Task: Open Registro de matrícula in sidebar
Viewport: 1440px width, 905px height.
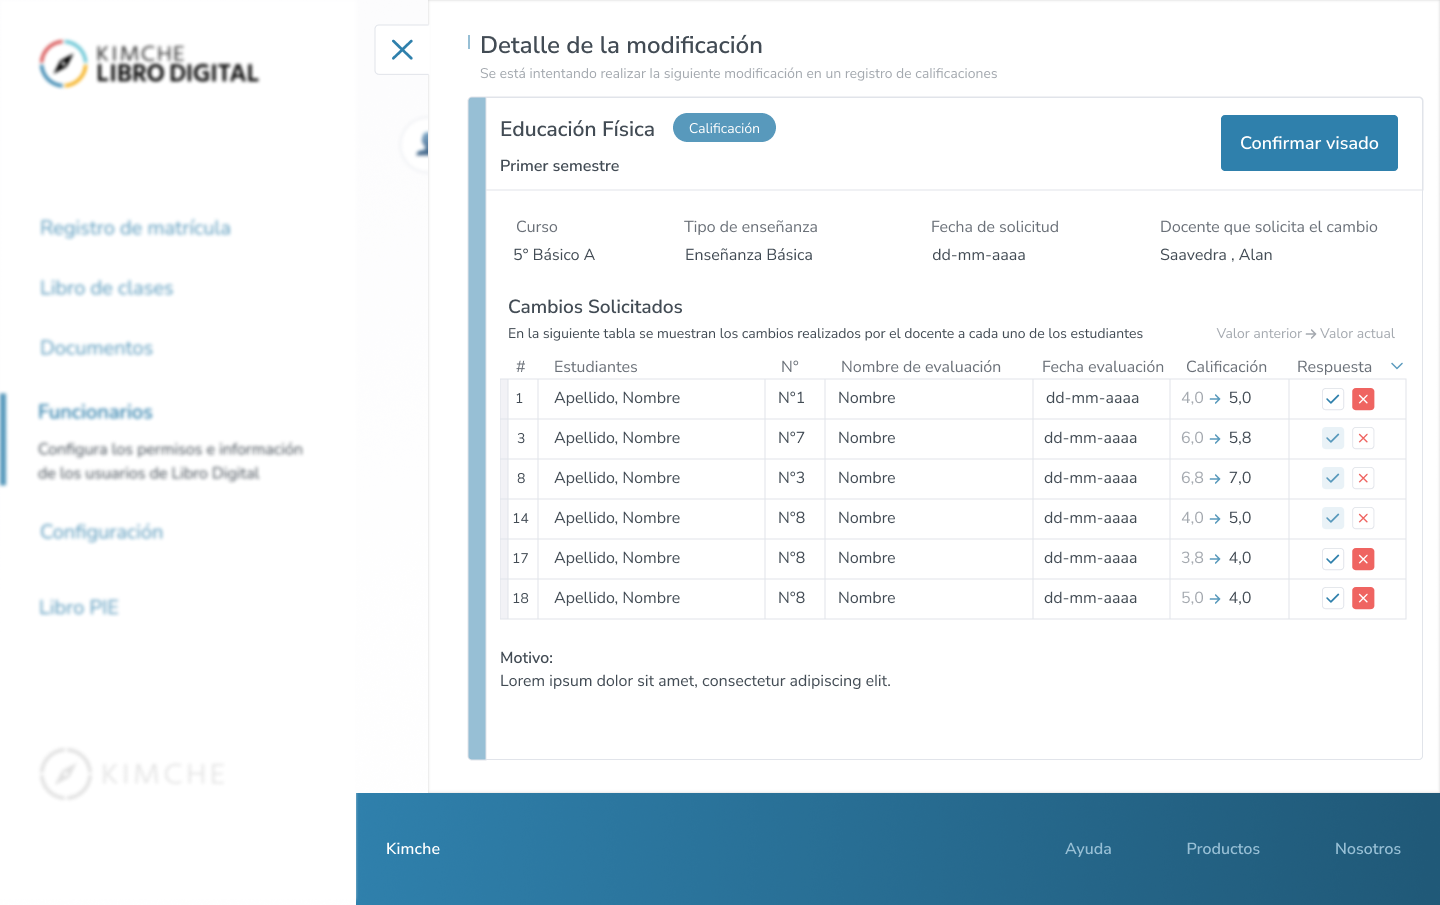Action: tap(135, 228)
